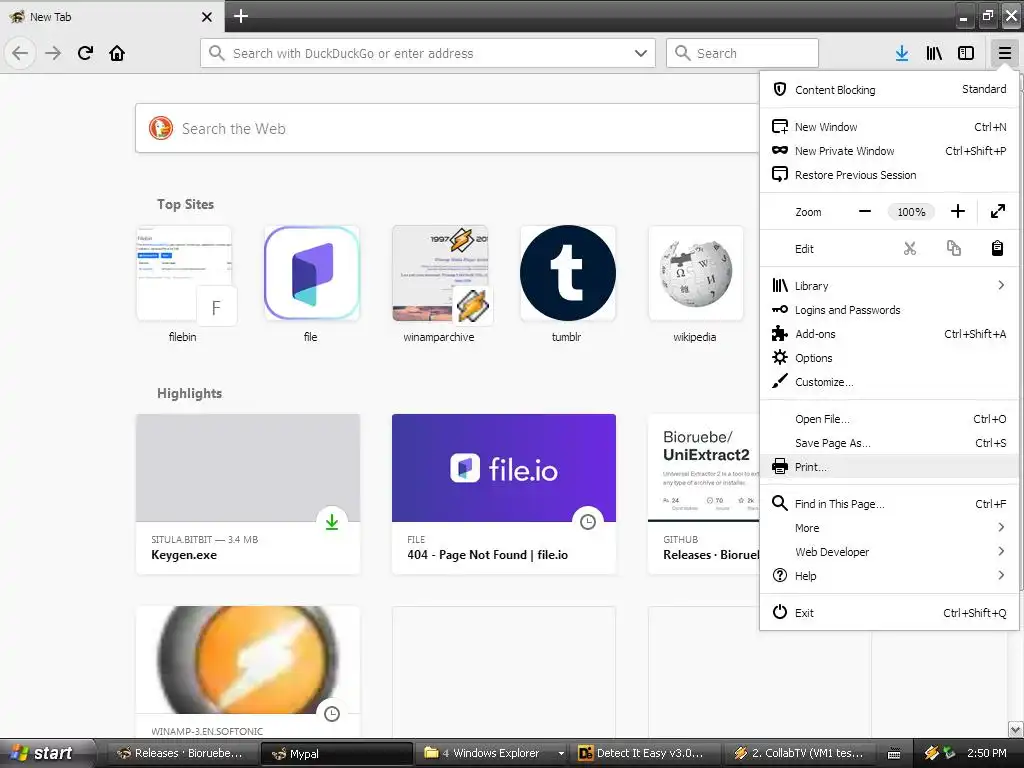1024x768 pixels.
Task: Reset zoom via 100% label
Action: coord(911,212)
